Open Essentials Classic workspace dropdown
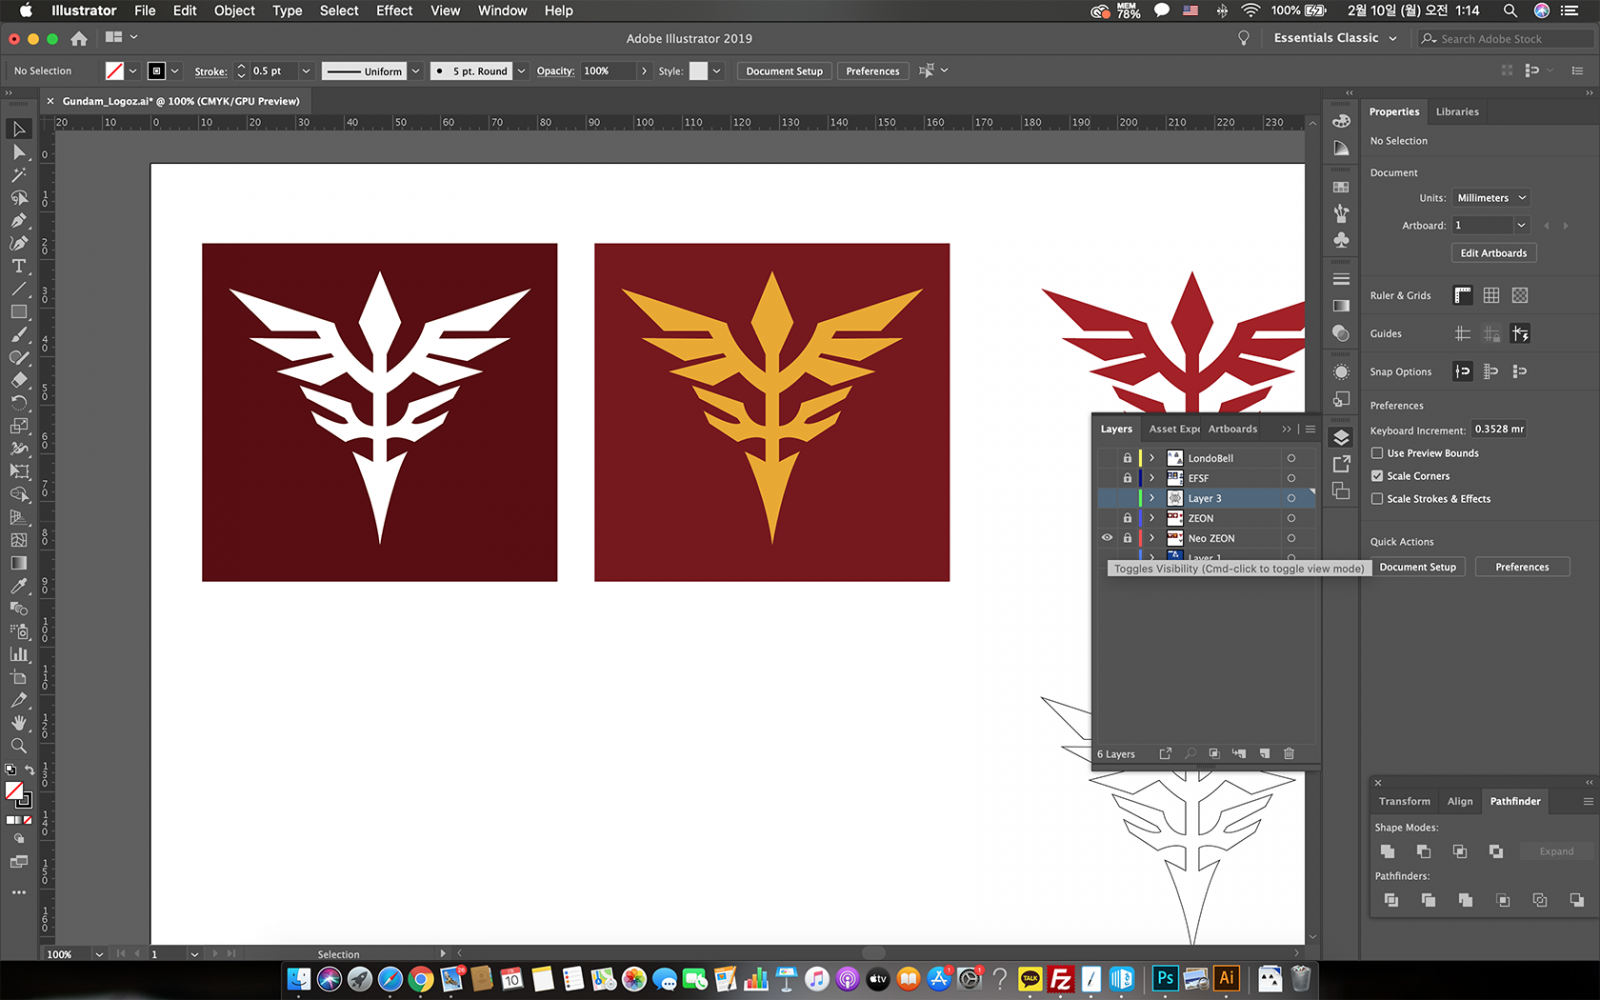This screenshot has width=1600, height=1000. click(1335, 38)
